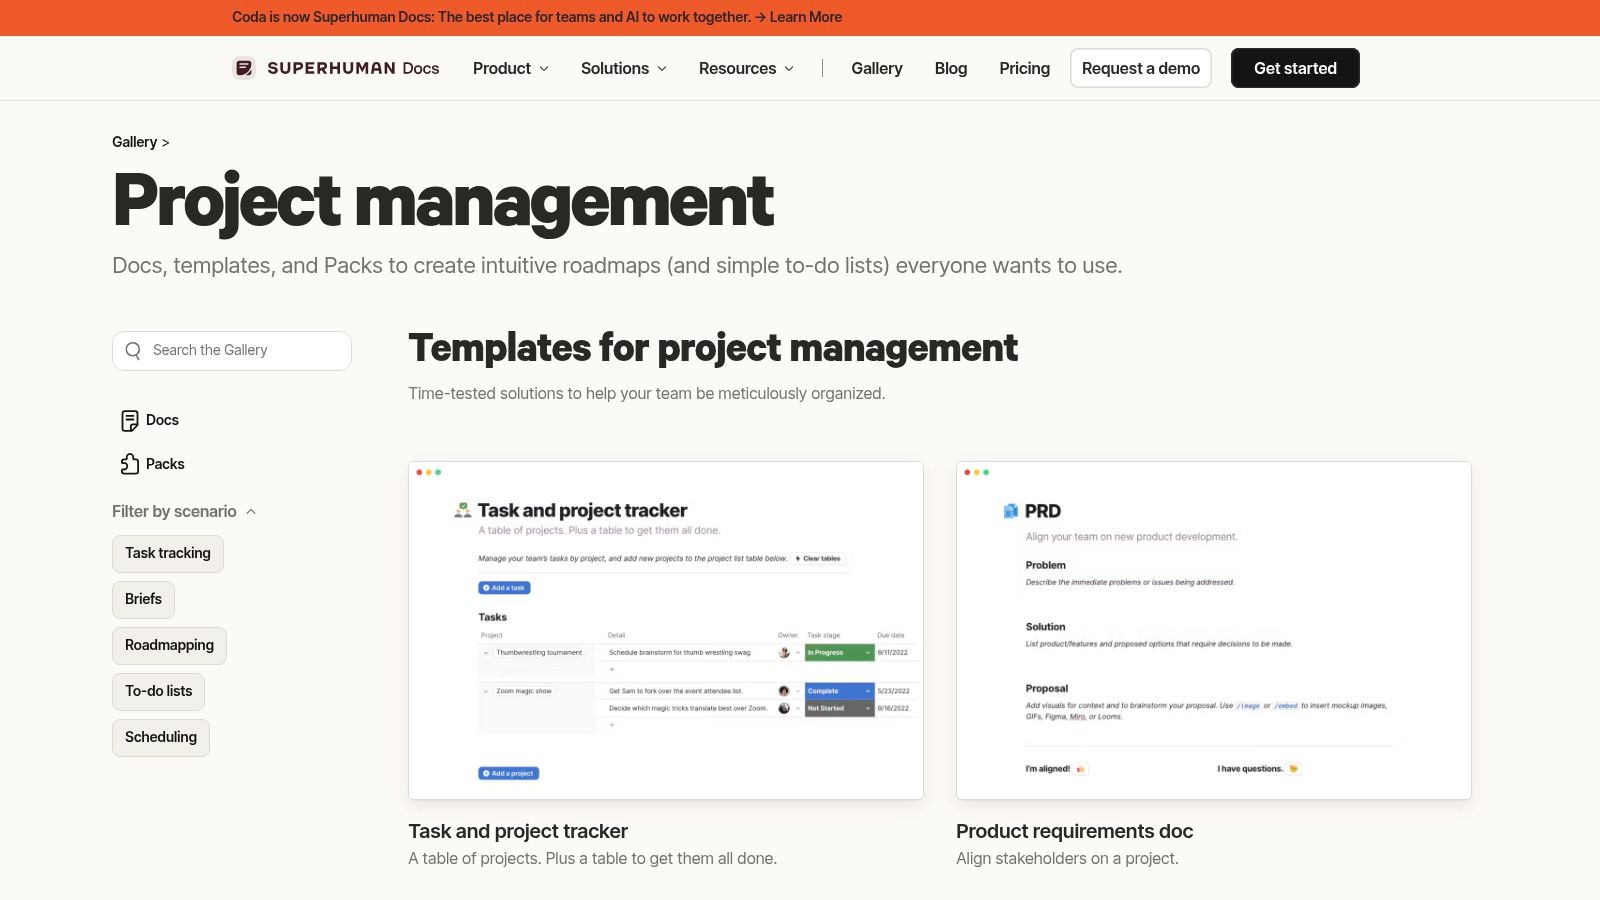Collapse the Filter by scenario section

[x=184, y=511]
